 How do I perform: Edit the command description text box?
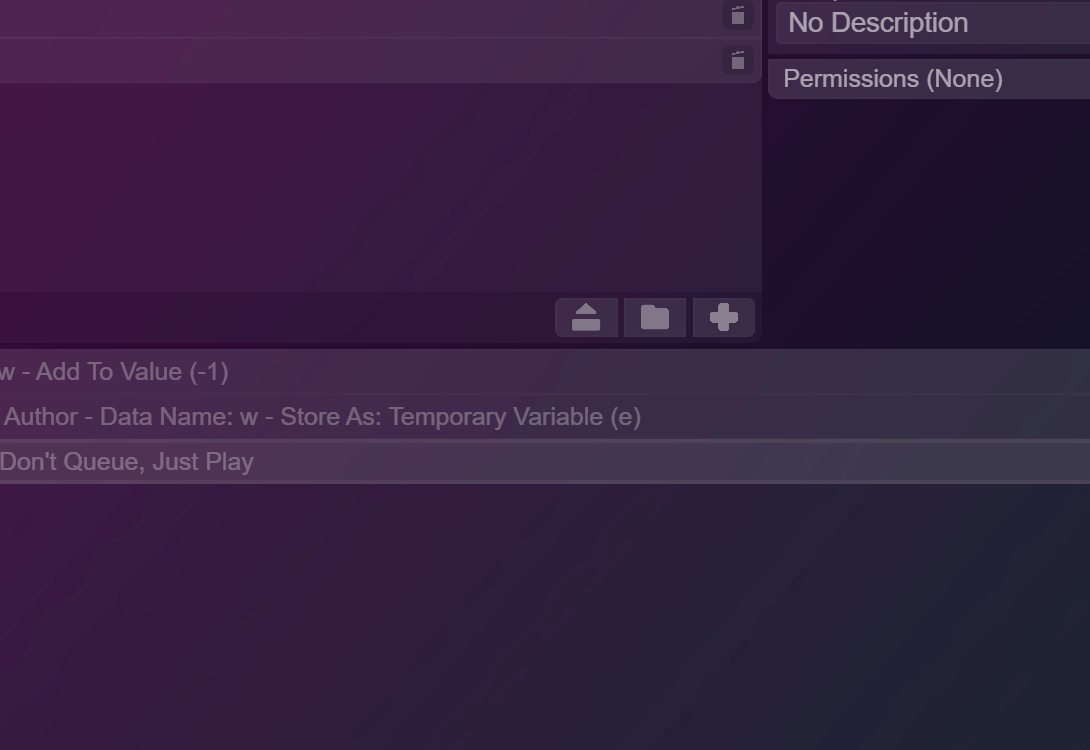933,23
